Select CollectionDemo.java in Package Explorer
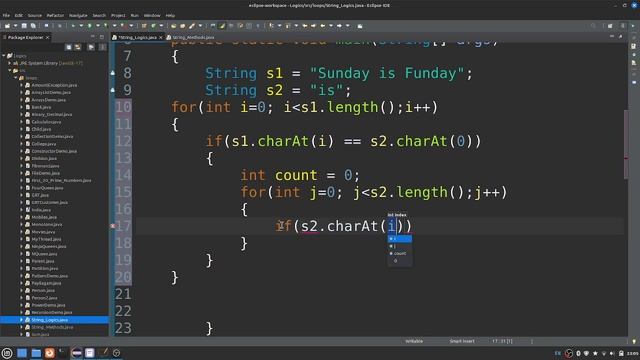The image size is (640, 360). click(52, 136)
